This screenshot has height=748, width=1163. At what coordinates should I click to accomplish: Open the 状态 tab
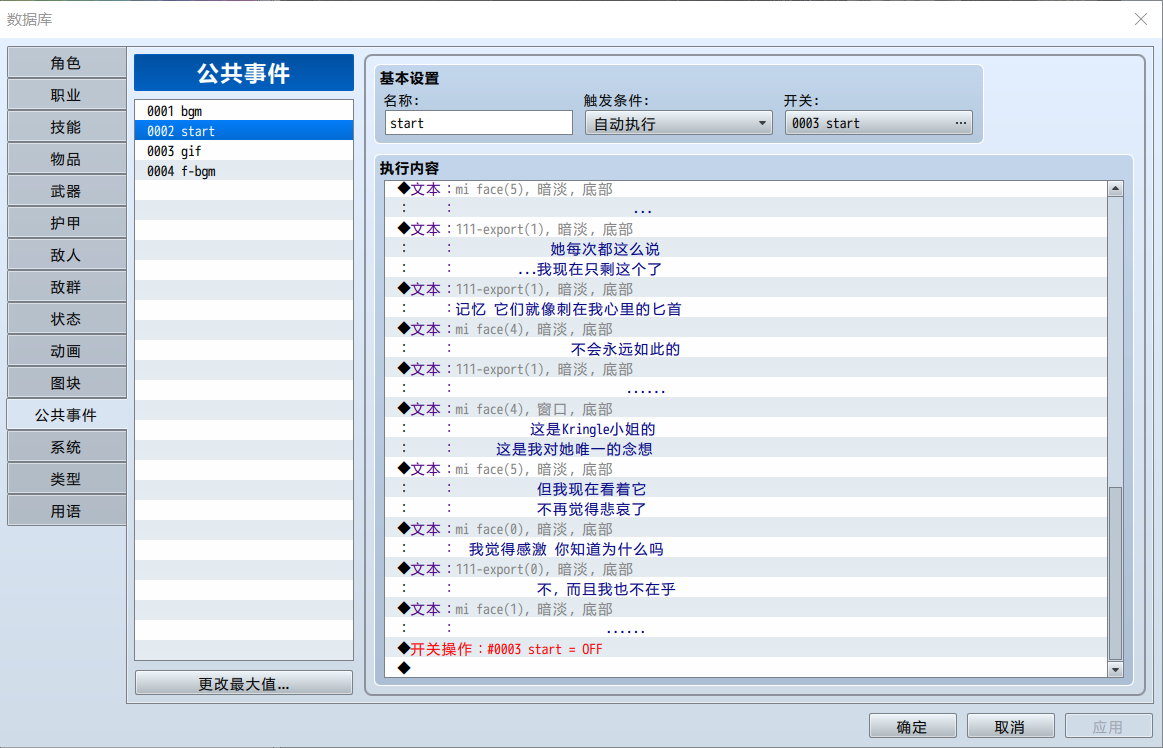(66, 319)
